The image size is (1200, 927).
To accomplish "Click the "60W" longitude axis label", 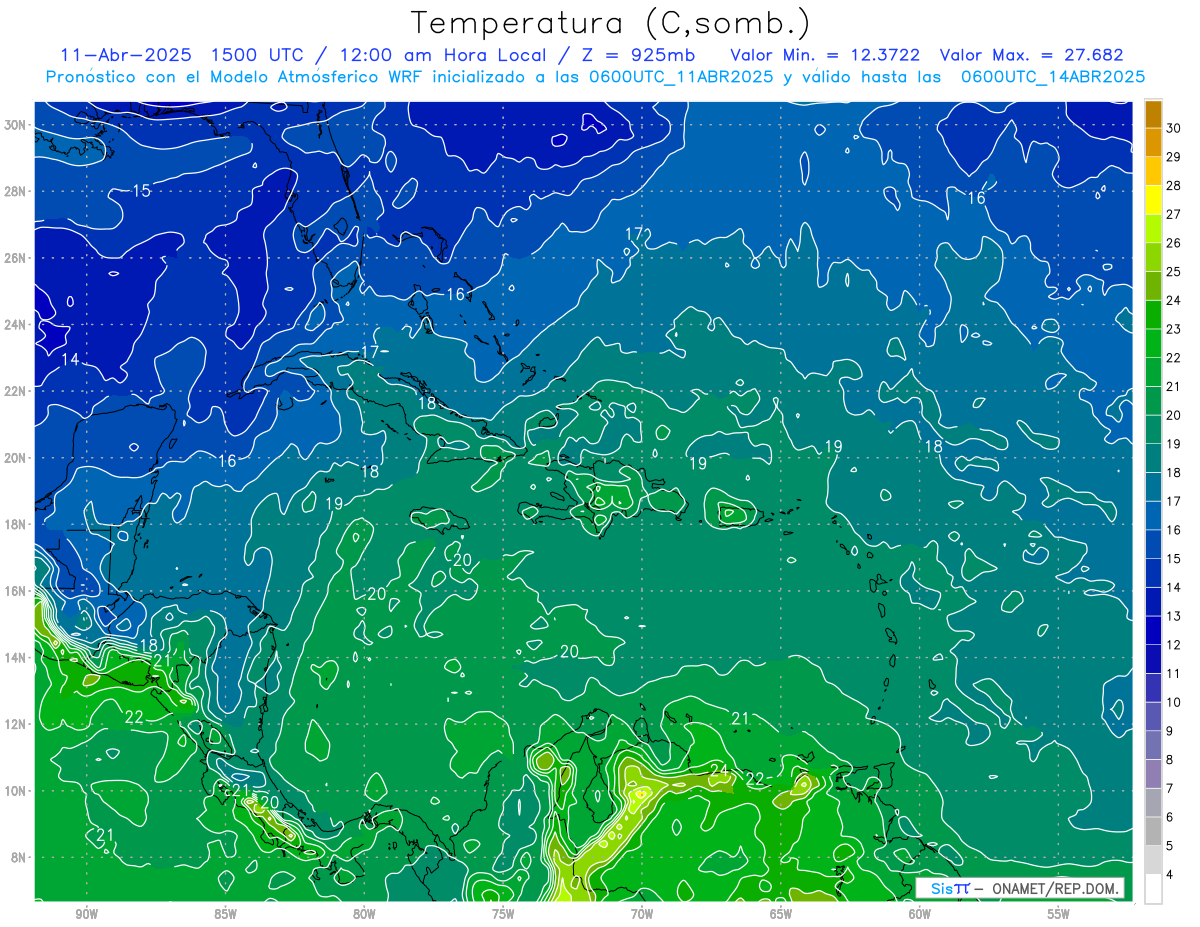I will tap(920, 914).
